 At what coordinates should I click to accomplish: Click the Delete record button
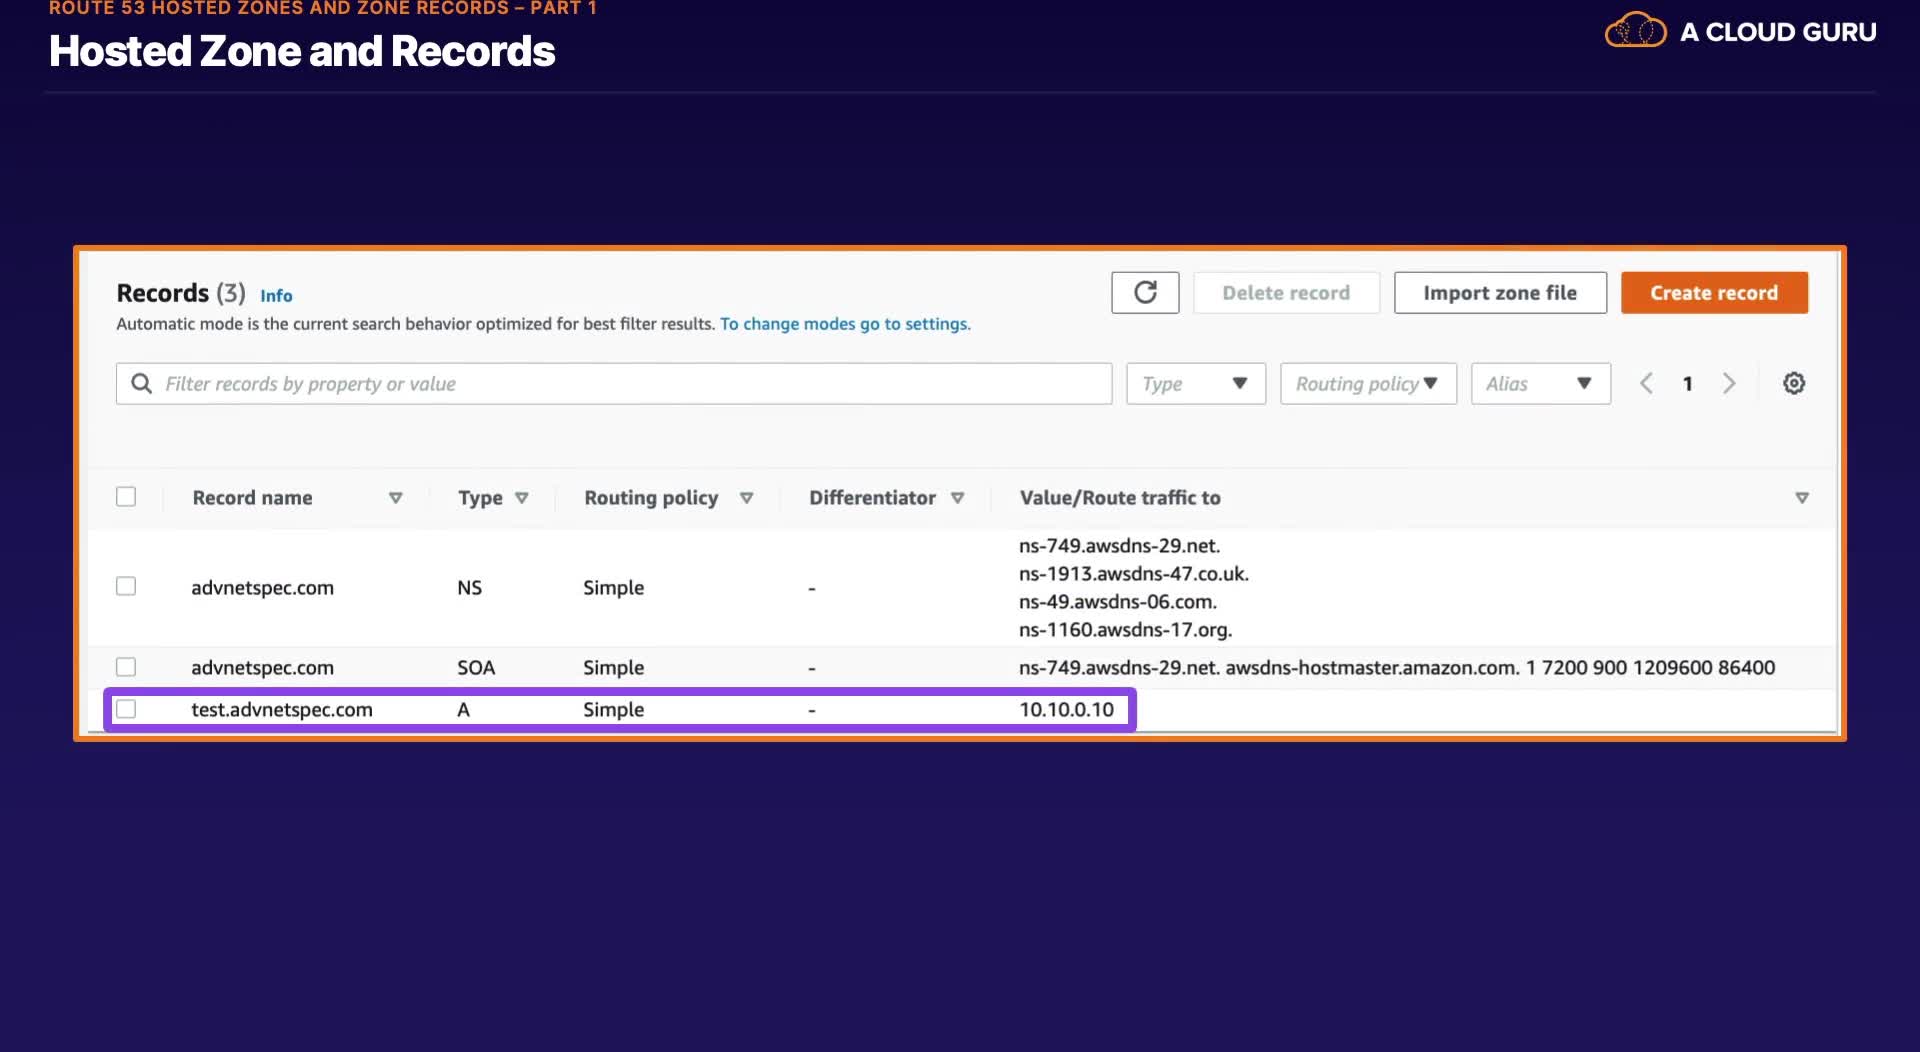1286,293
